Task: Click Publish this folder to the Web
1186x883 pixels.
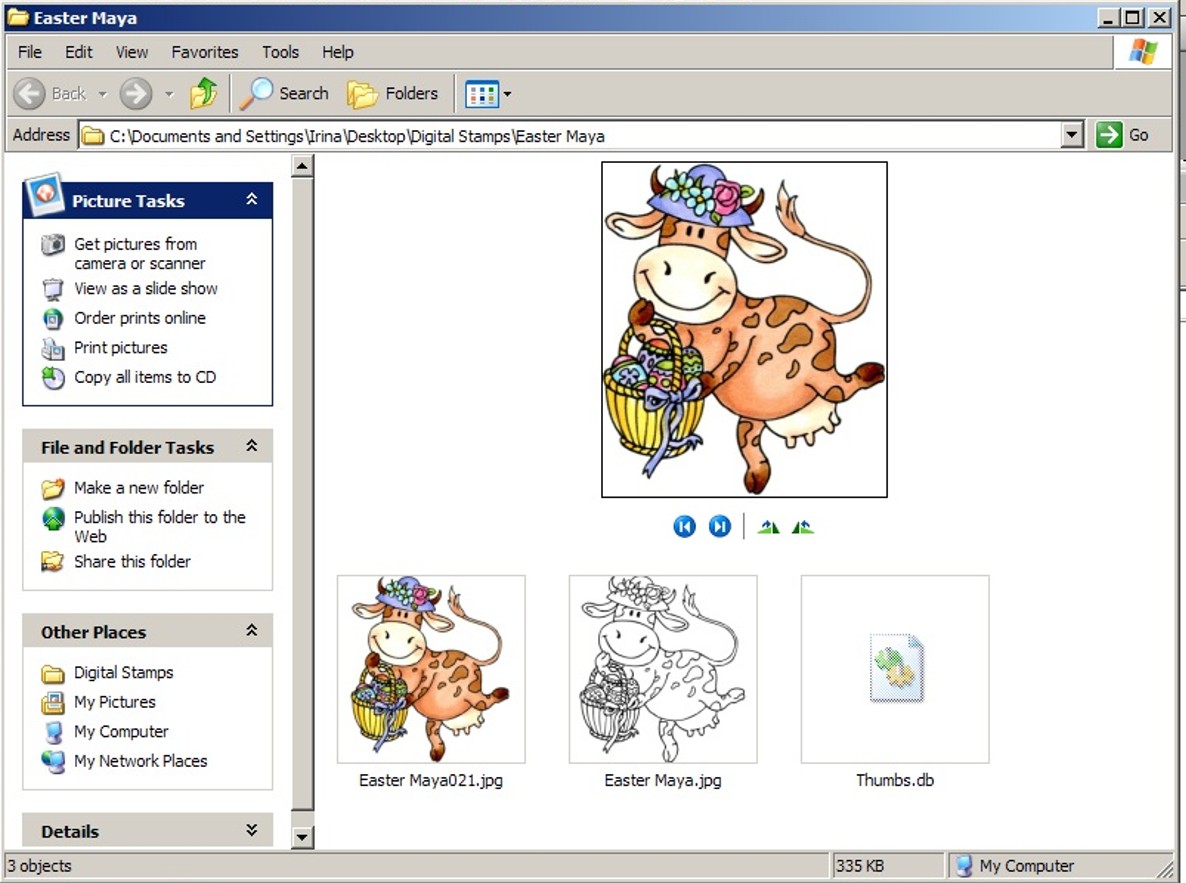Action: [x=160, y=527]
